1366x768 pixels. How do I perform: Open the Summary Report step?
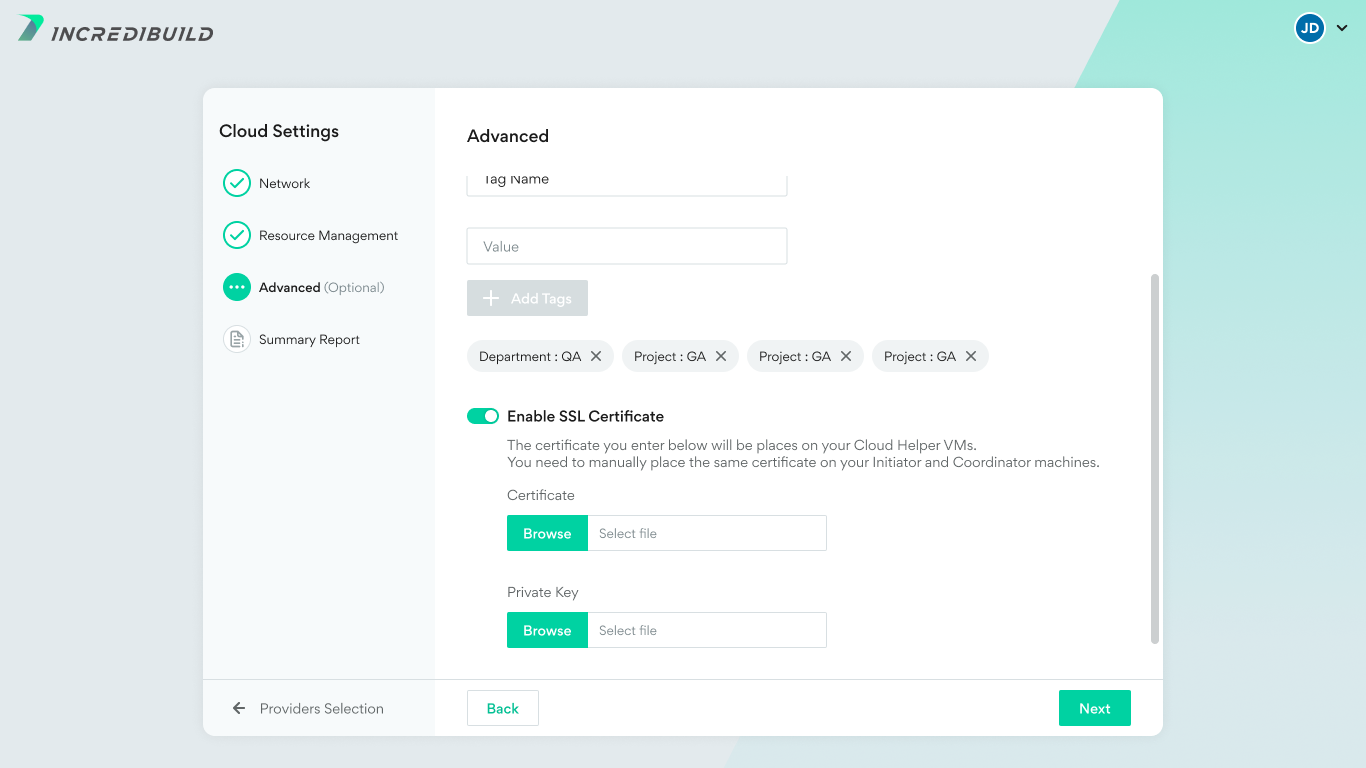(309, 339)
